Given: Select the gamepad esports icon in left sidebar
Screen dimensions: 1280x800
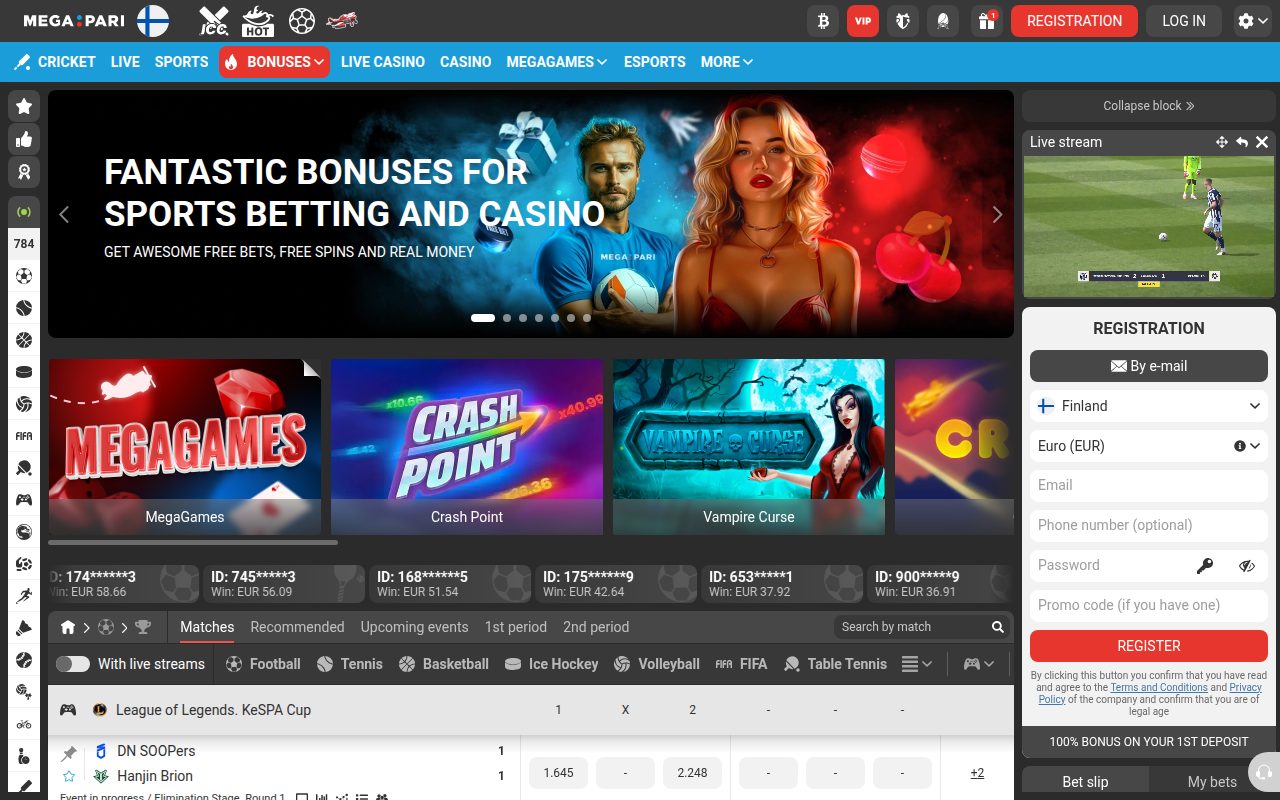Looking at the screenshot, I should (24, 500).
